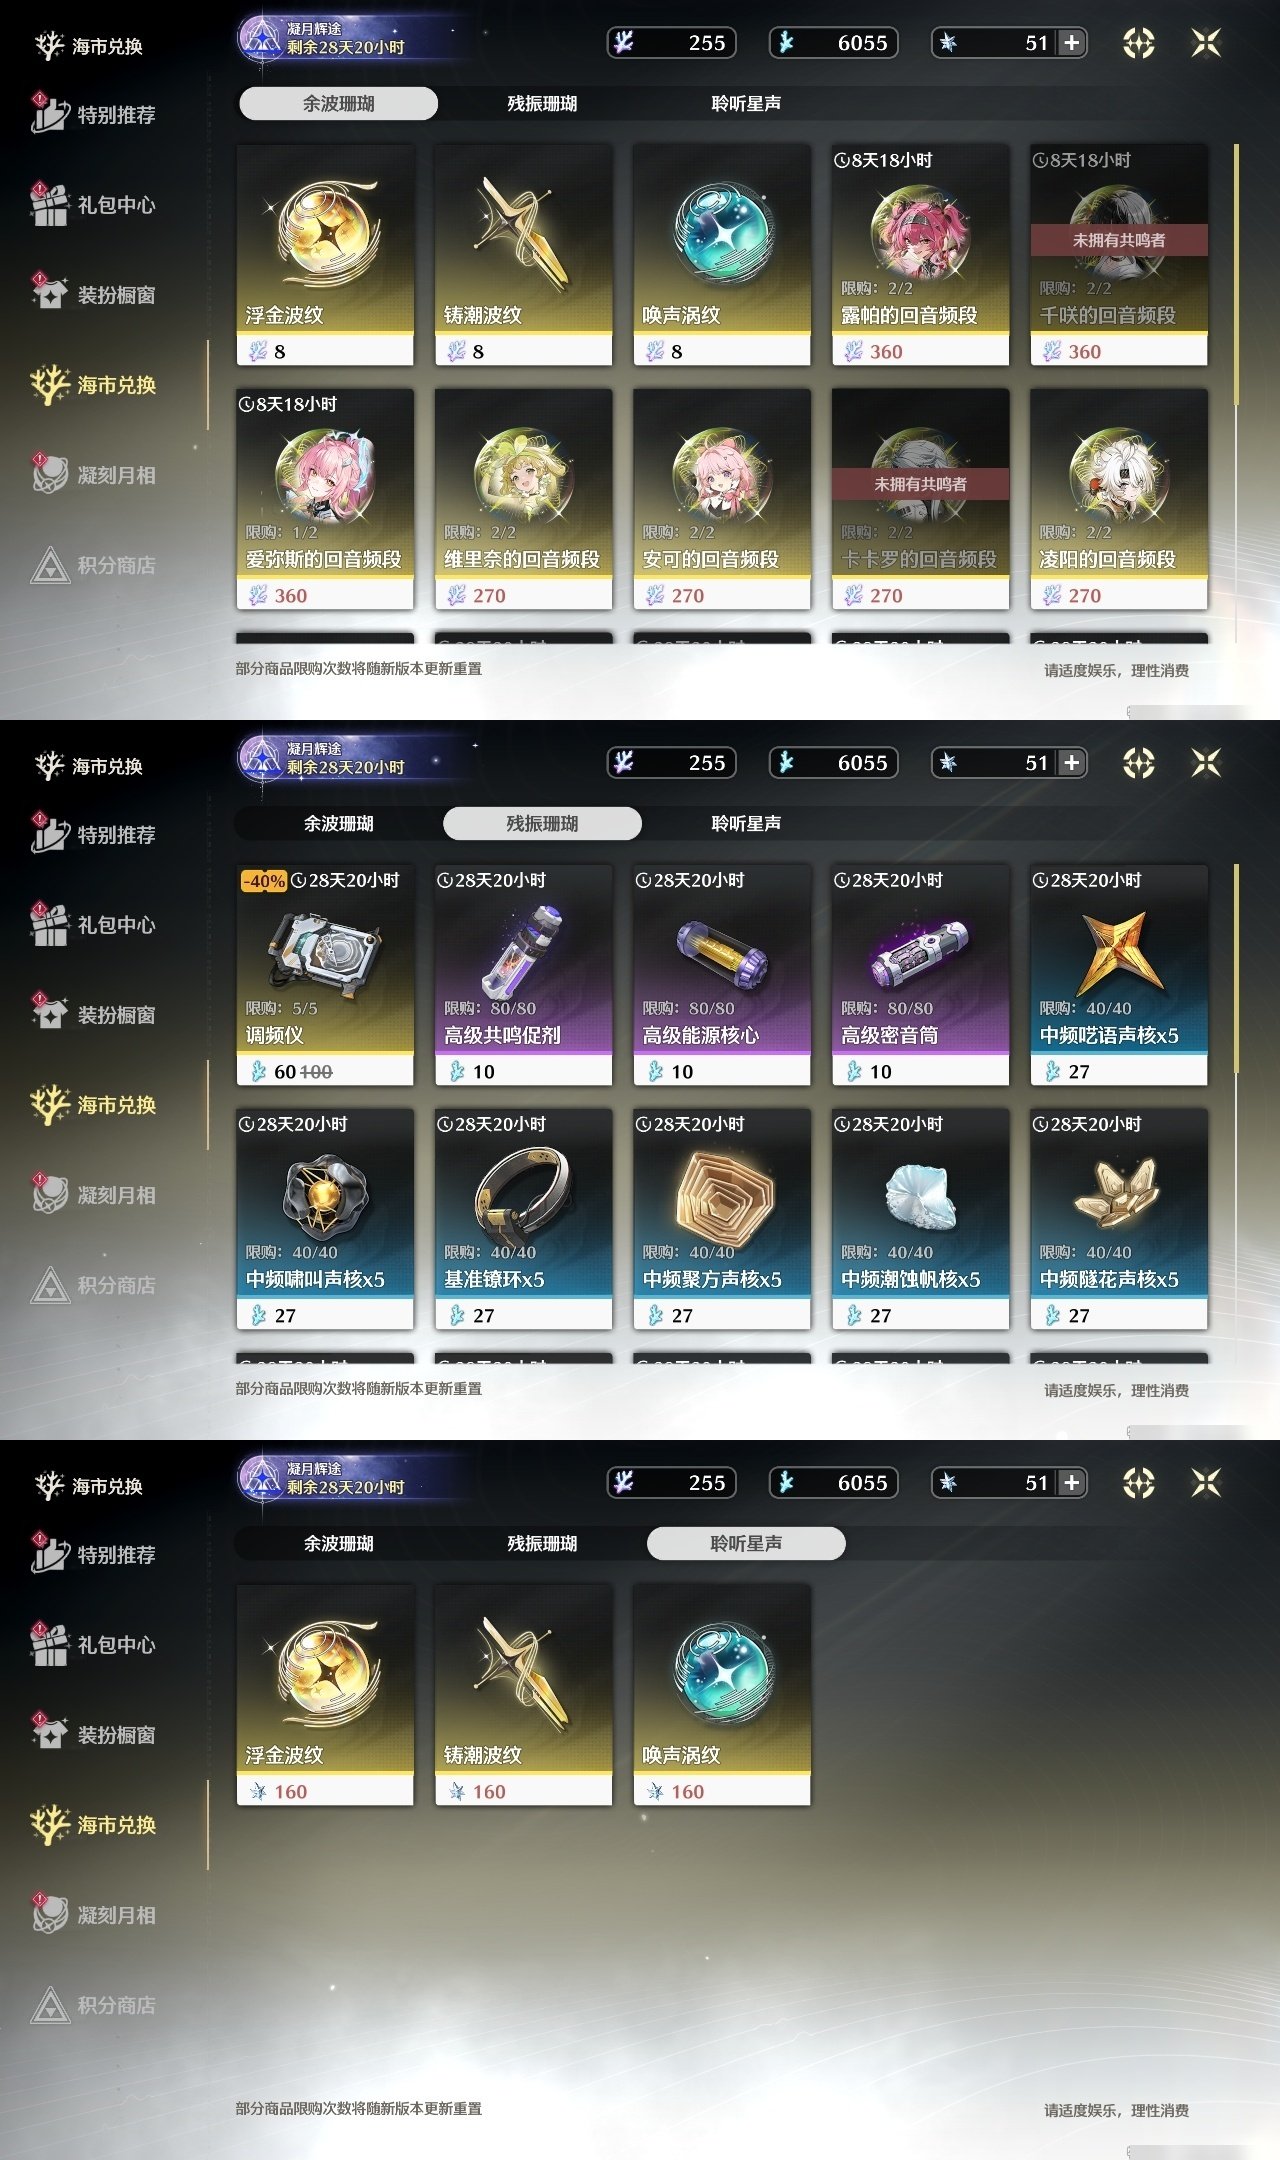The width and height of the screenshot is (1280, 2160).
Task: Choose the 中频隧花声核x5 item
Action: pyautogui.click(x=1119, y=1219)
